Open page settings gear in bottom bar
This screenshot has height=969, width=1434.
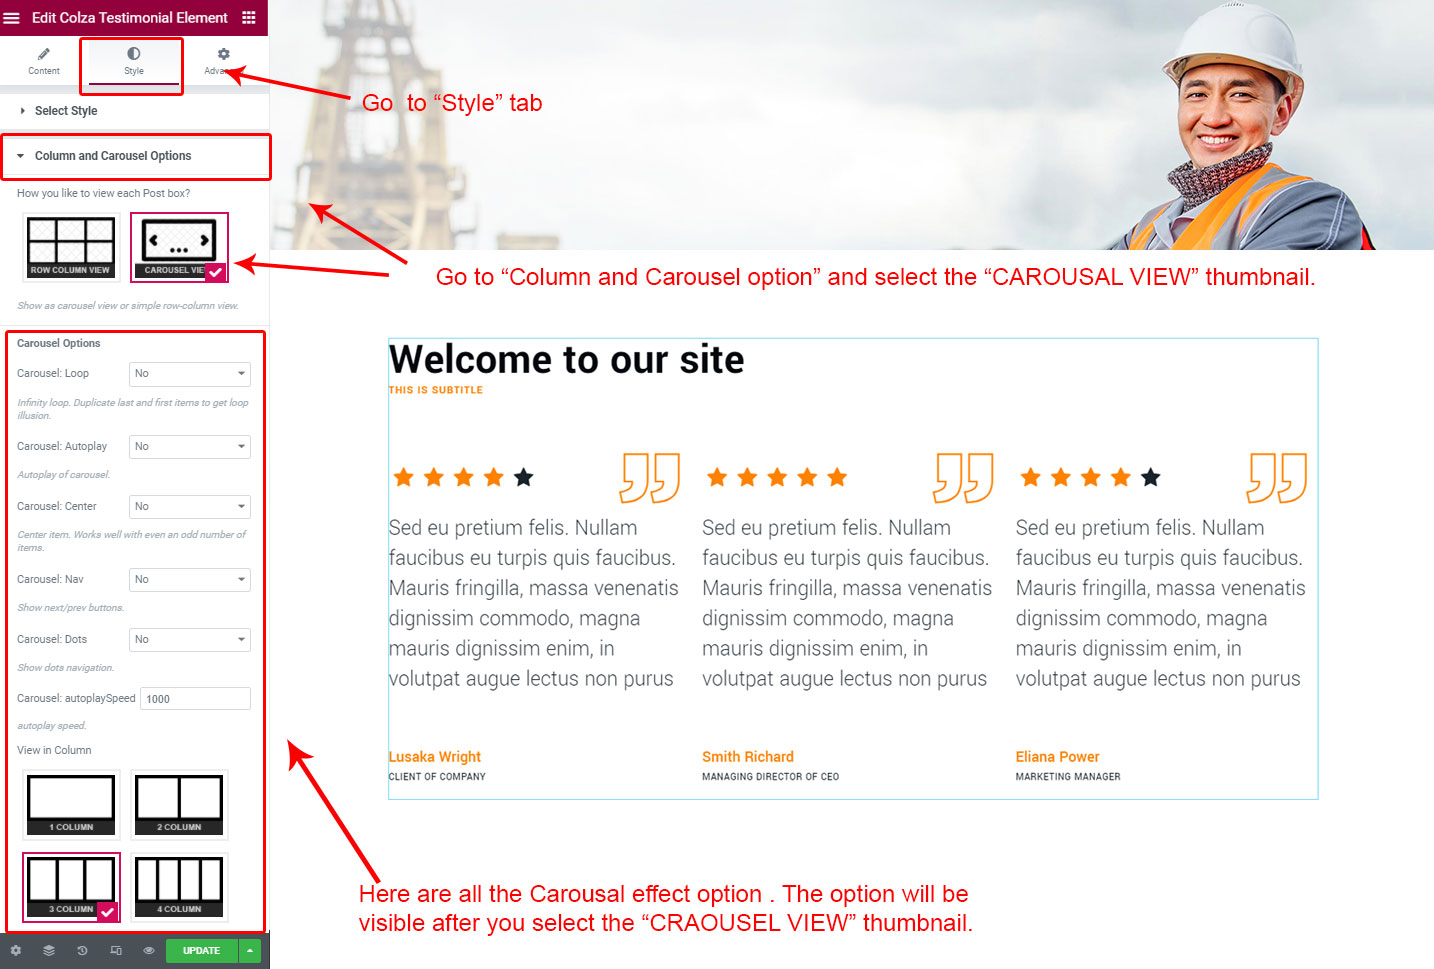pos(16,950)
